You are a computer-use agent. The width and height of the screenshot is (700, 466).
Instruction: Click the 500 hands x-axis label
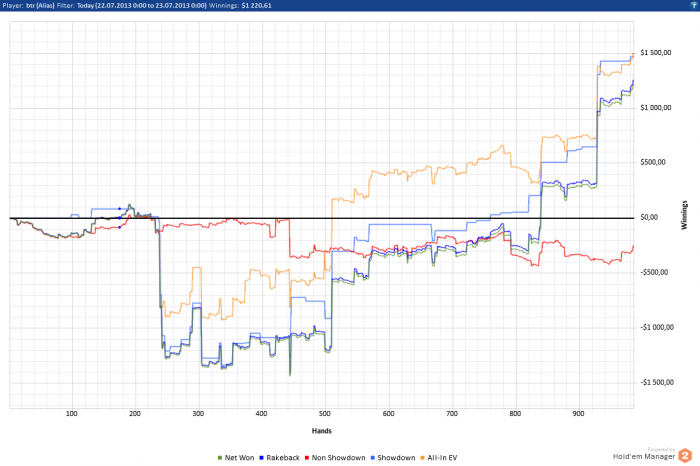point(325,414)
